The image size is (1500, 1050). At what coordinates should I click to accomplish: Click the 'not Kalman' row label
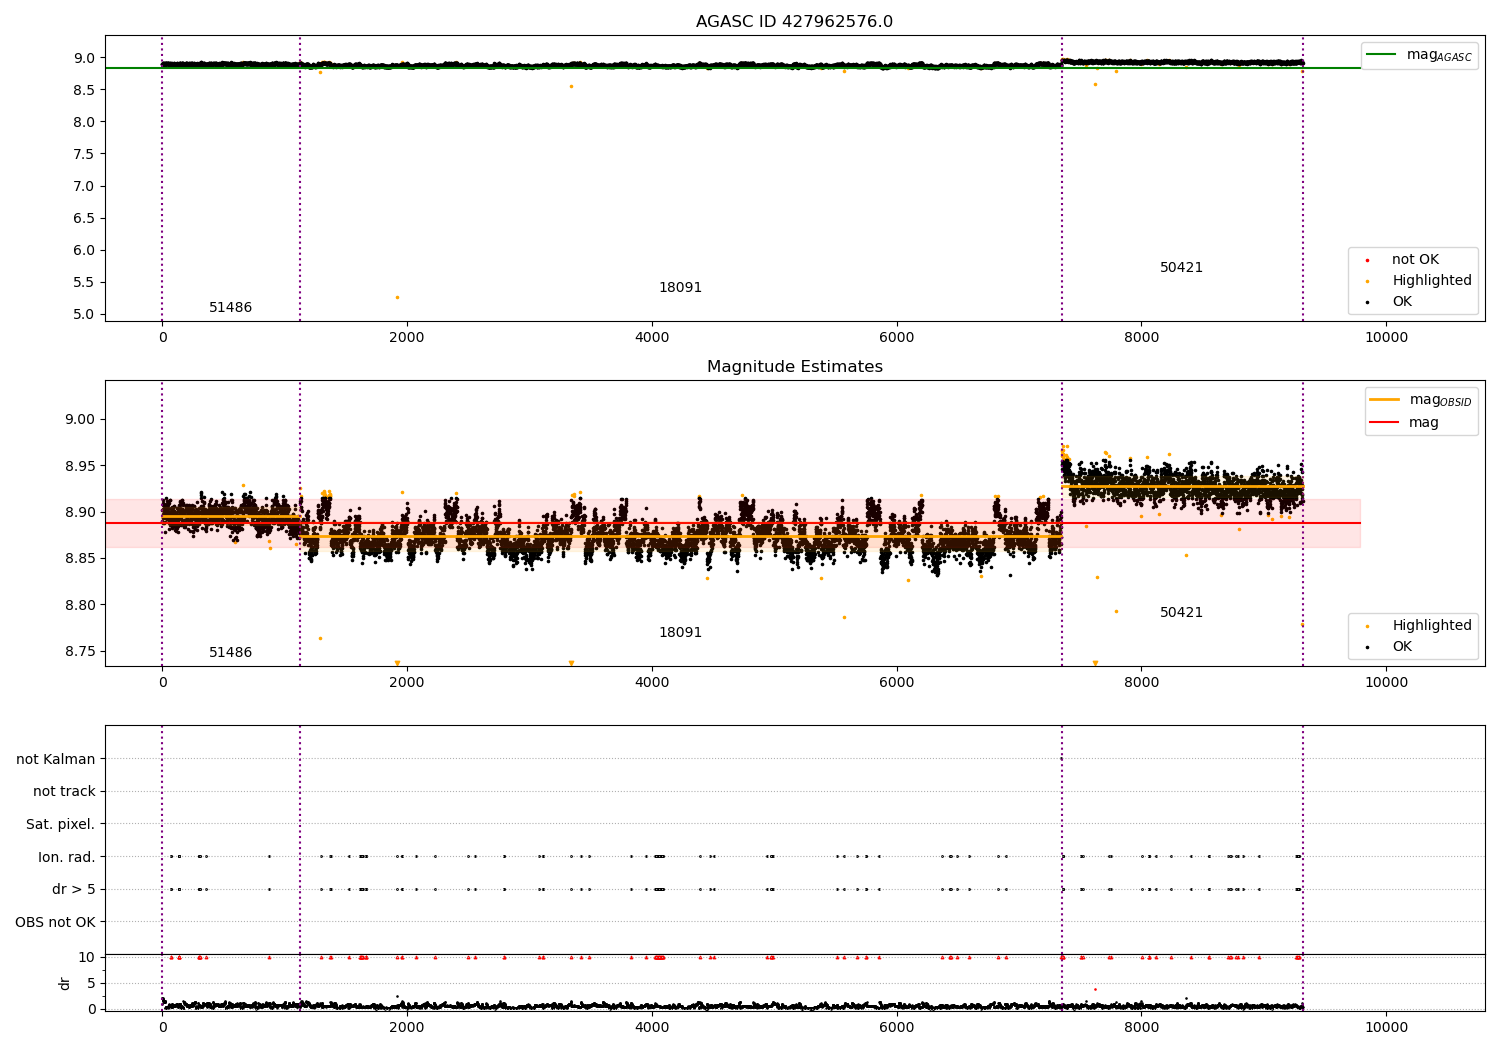click(56, 760)
